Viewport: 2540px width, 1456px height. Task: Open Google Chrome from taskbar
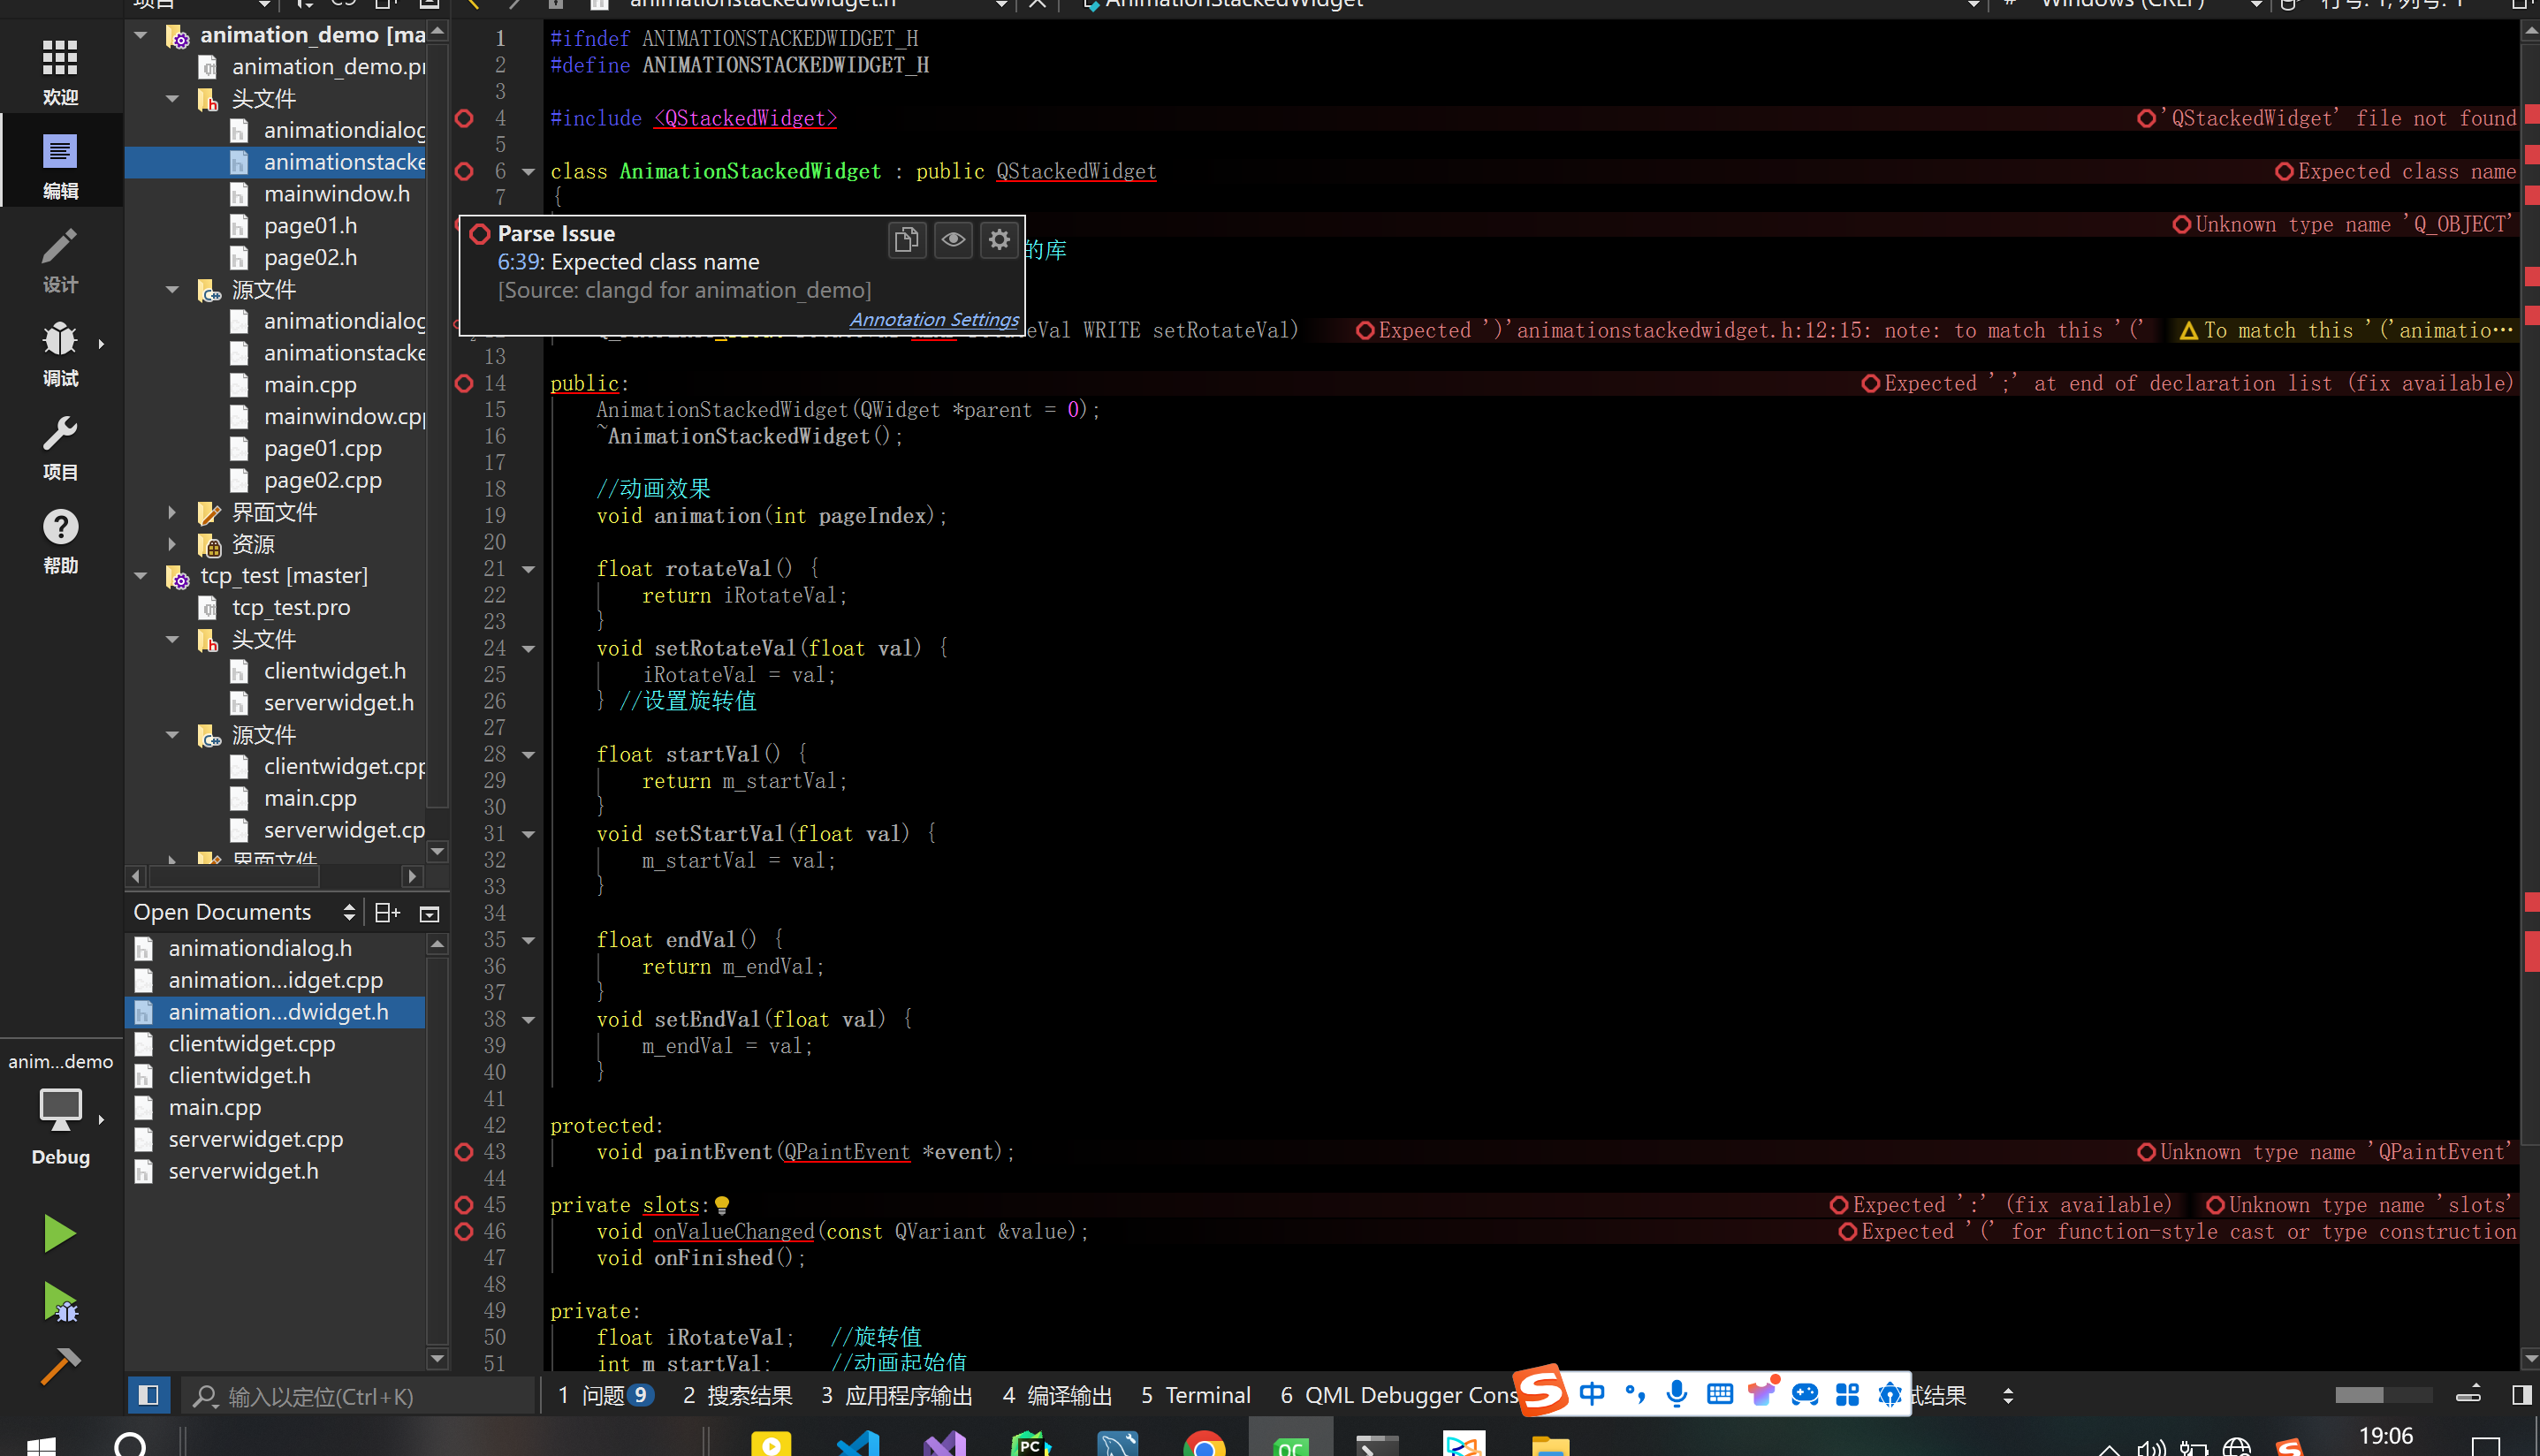(1204, 1444)
